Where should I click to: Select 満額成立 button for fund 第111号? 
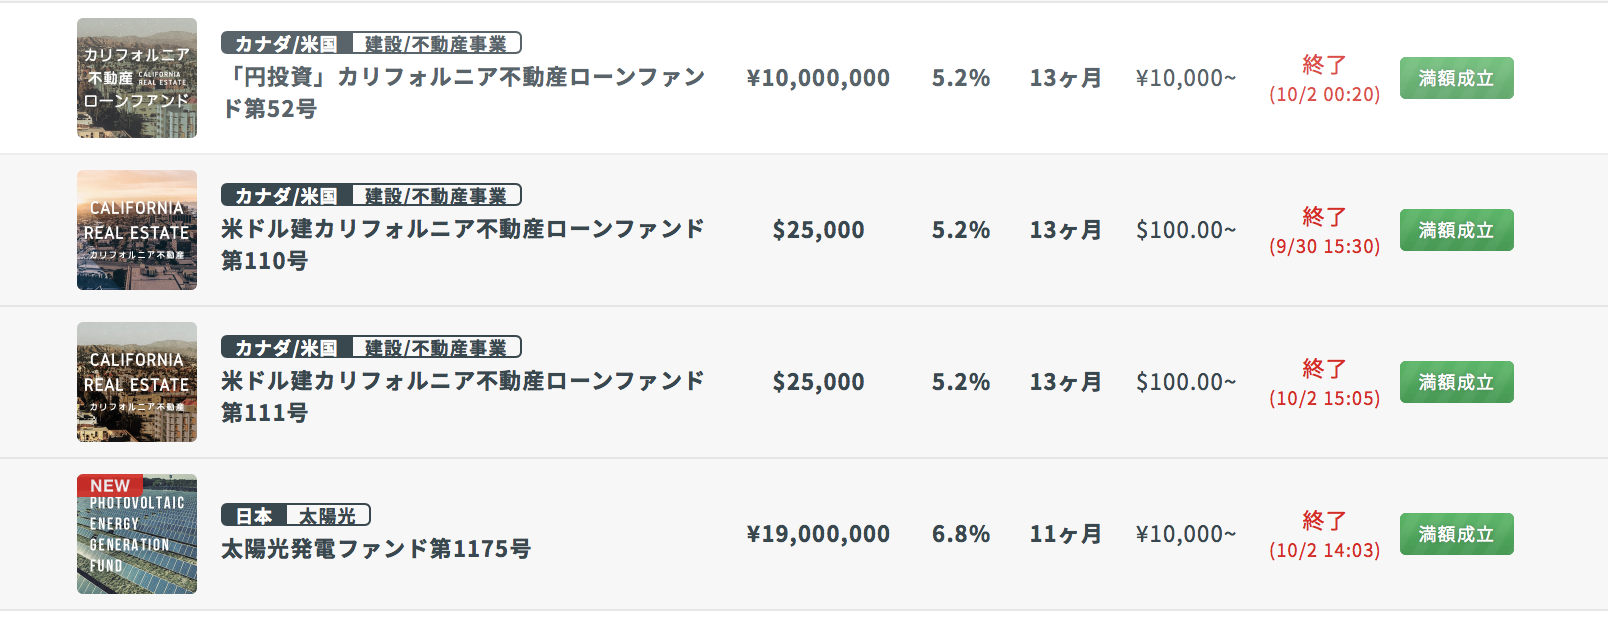coord(1456,382)
